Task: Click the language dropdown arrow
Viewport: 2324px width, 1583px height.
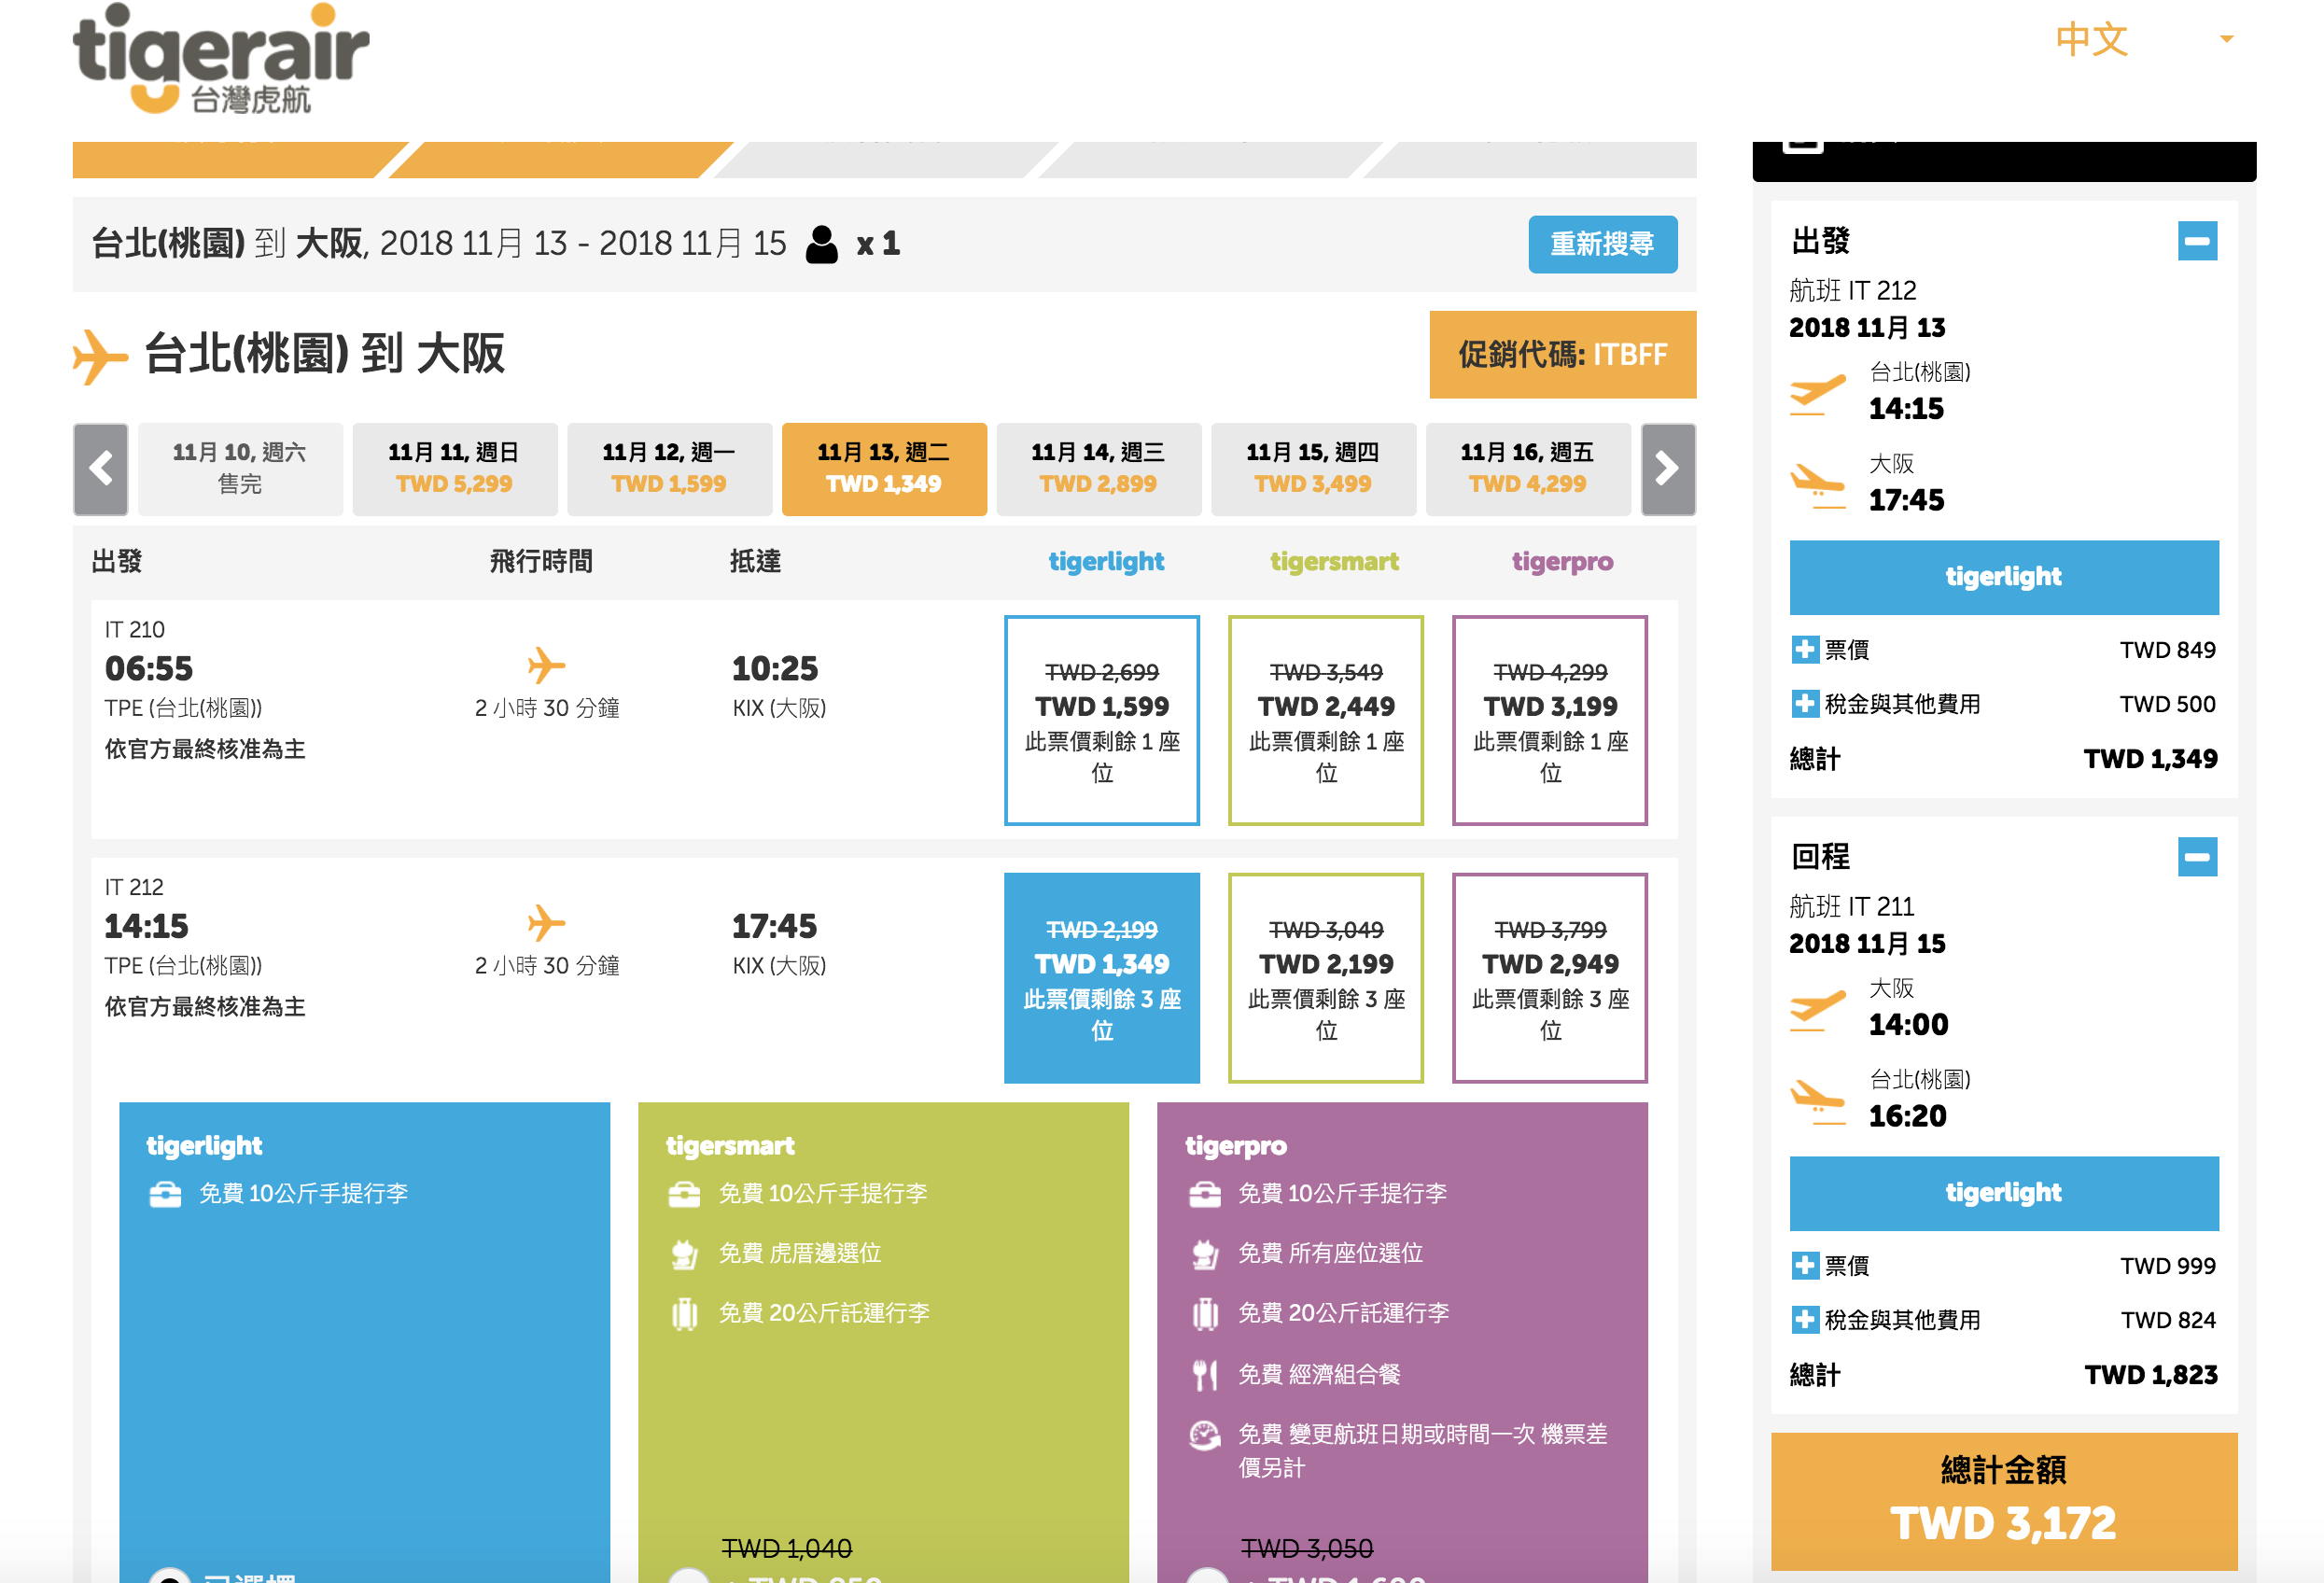Action: pos(2226,39)
